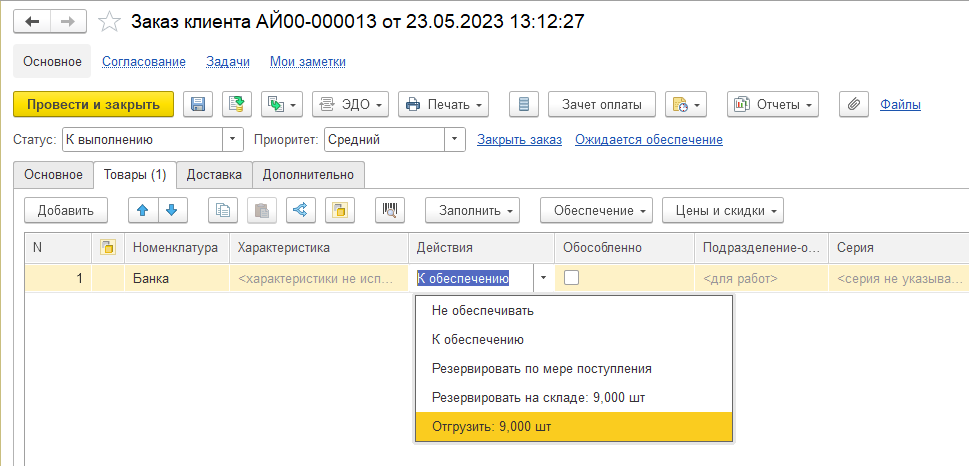
Task: Choose К обеспечению from the dropdown list
Action: [574, 339]
